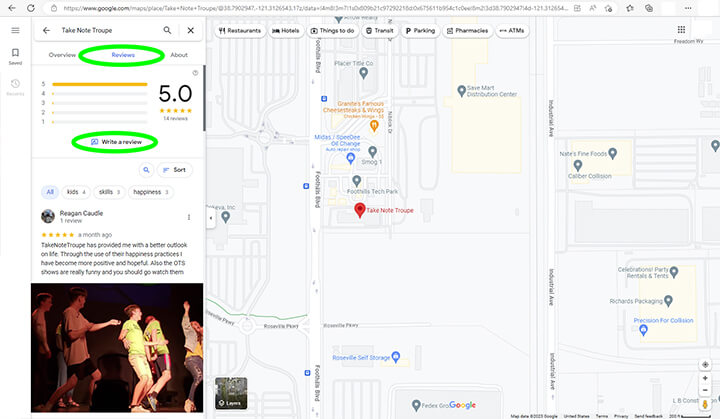Select the Granite's Famous Cheesesteaks restaurant pin
This screenshot has width=720, height=419.
click(x=374, y=126)
